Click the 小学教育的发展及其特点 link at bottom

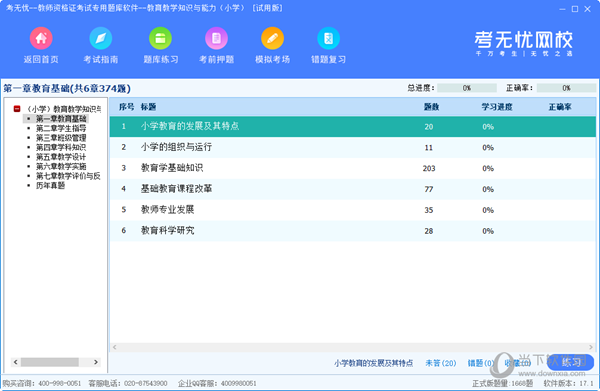[x=373, y=363]
